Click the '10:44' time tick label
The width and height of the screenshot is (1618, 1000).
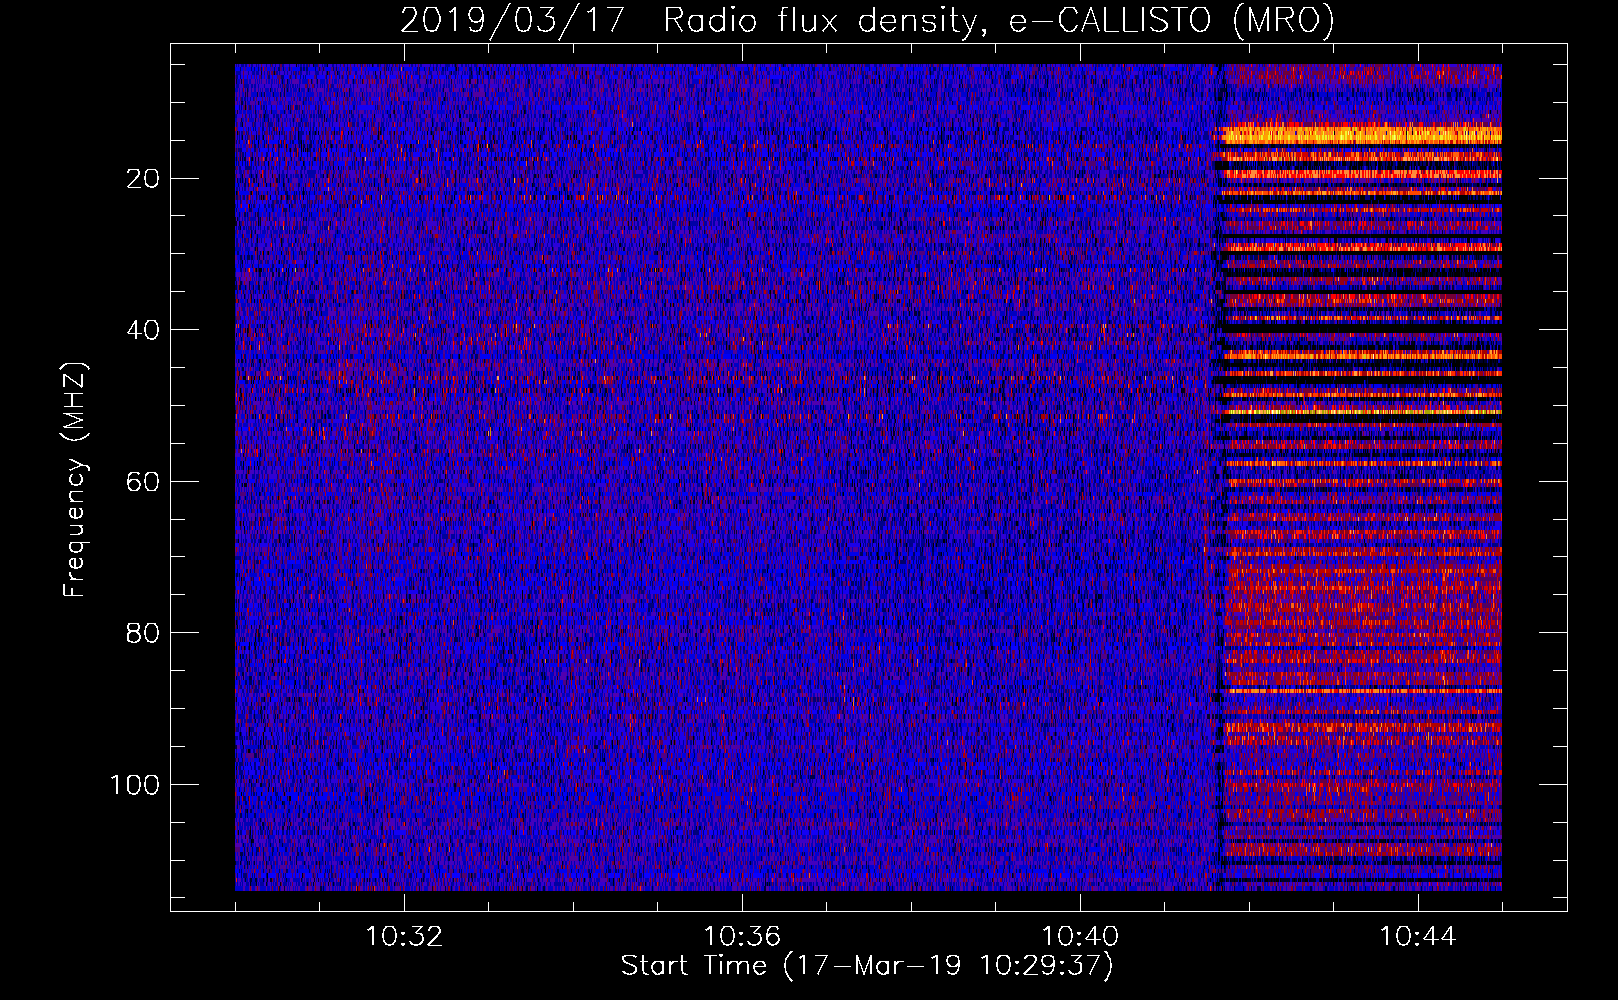pos(1418,937)
